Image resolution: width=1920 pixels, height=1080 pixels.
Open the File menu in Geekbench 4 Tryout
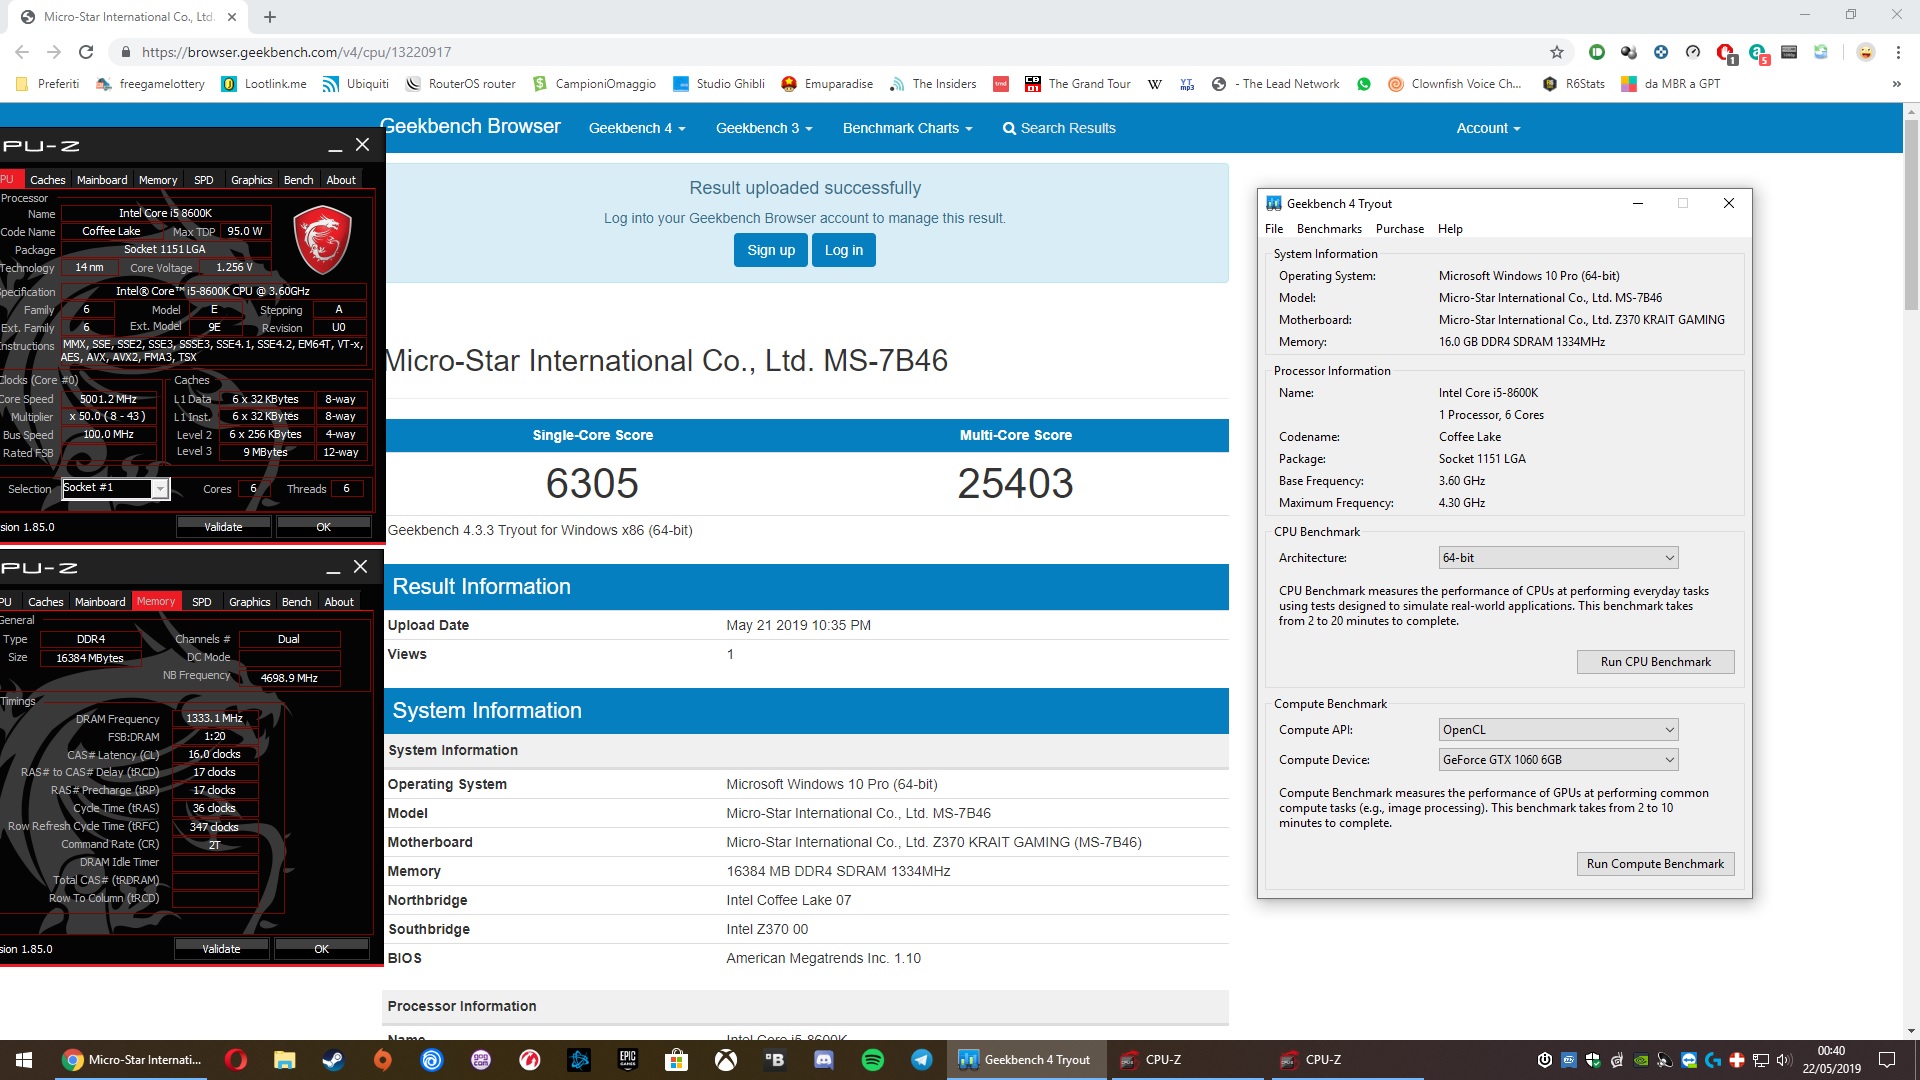[1273, 229]
